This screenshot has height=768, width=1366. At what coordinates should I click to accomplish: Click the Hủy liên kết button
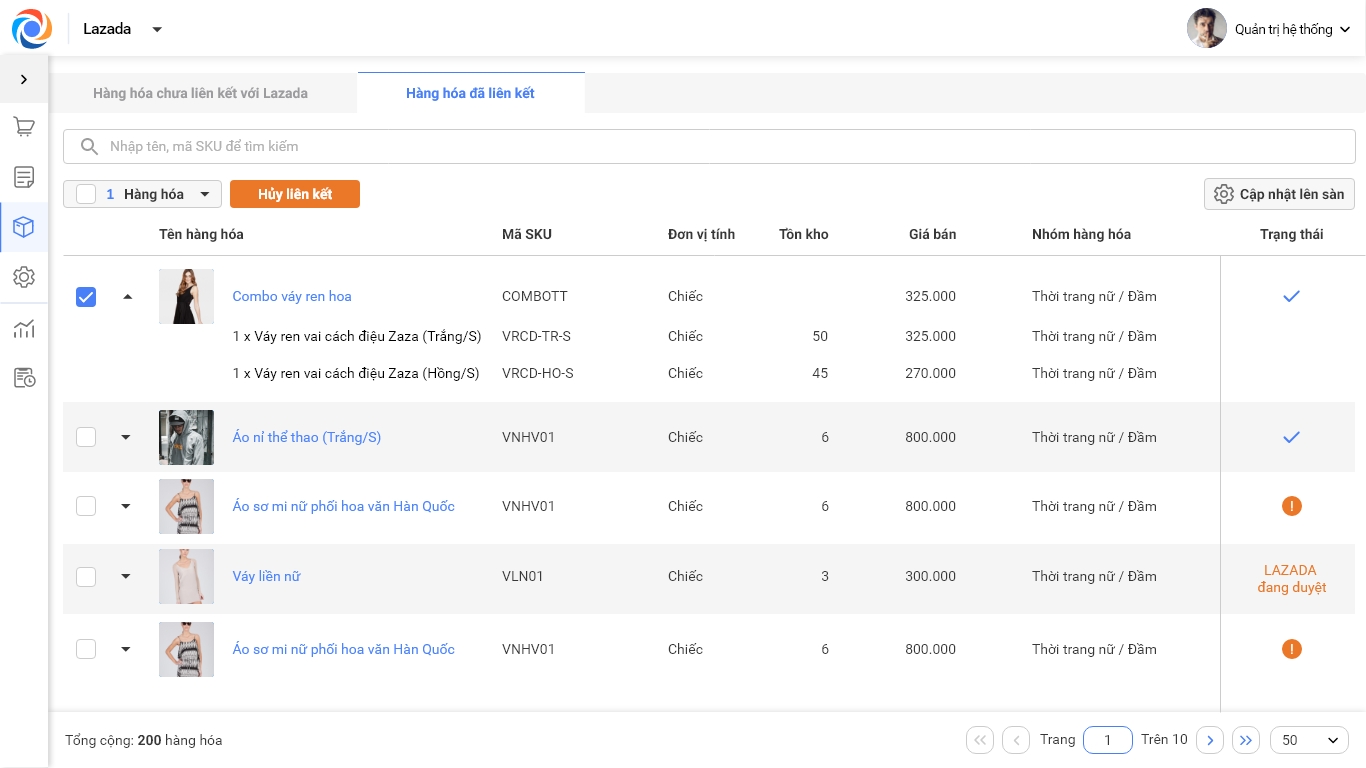coord(295,194)
